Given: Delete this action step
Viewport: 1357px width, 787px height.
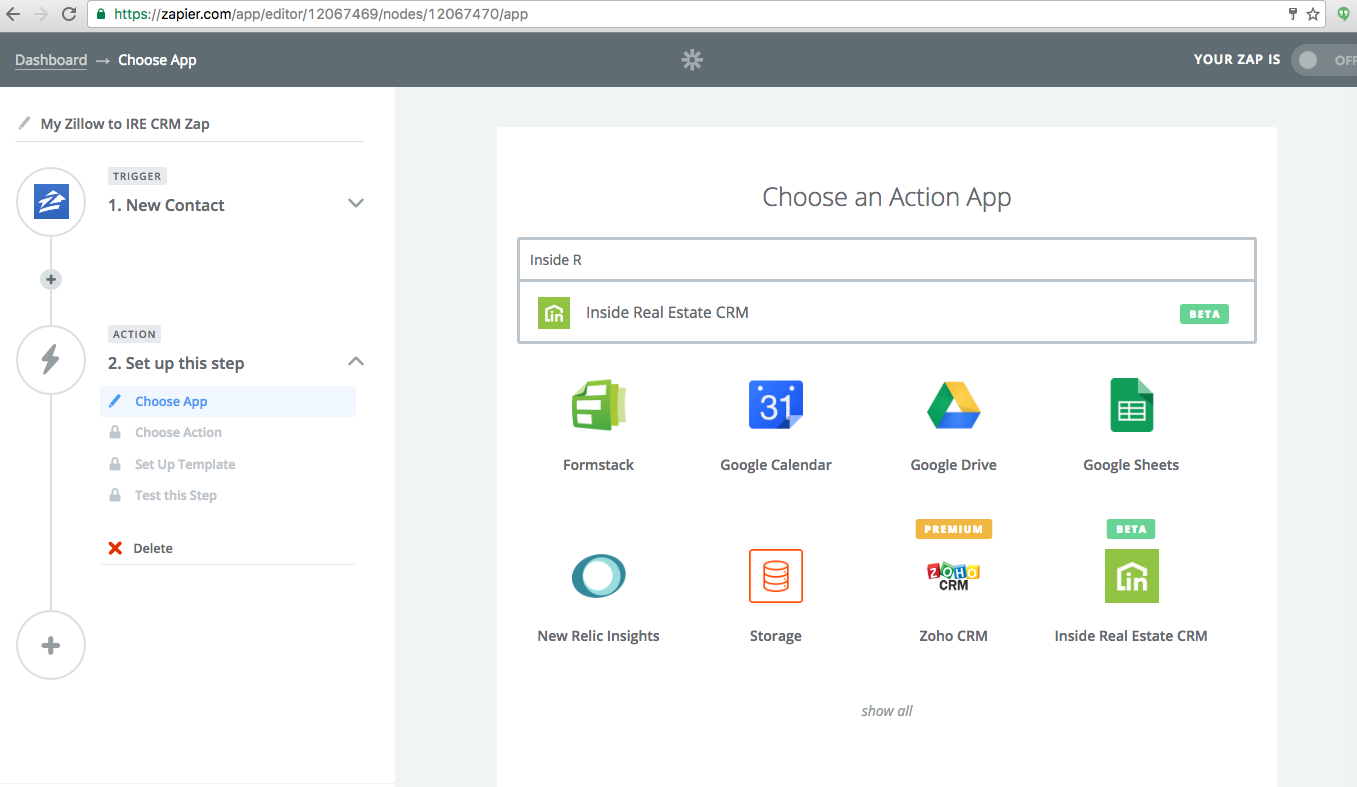Looking at the screenshot, I should pos(152,548).
